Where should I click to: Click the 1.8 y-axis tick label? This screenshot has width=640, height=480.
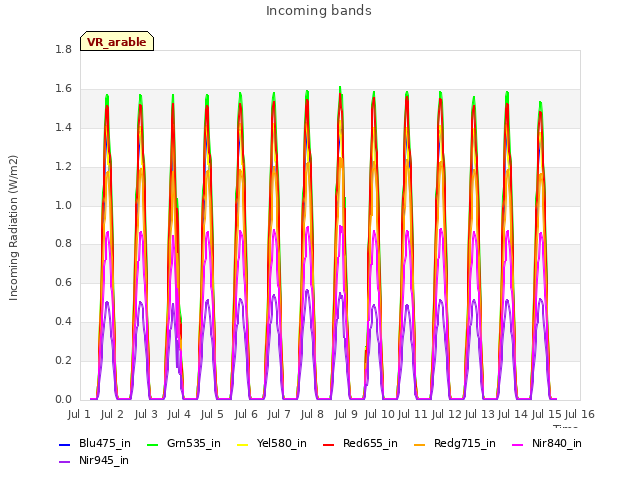pos(63,49)
